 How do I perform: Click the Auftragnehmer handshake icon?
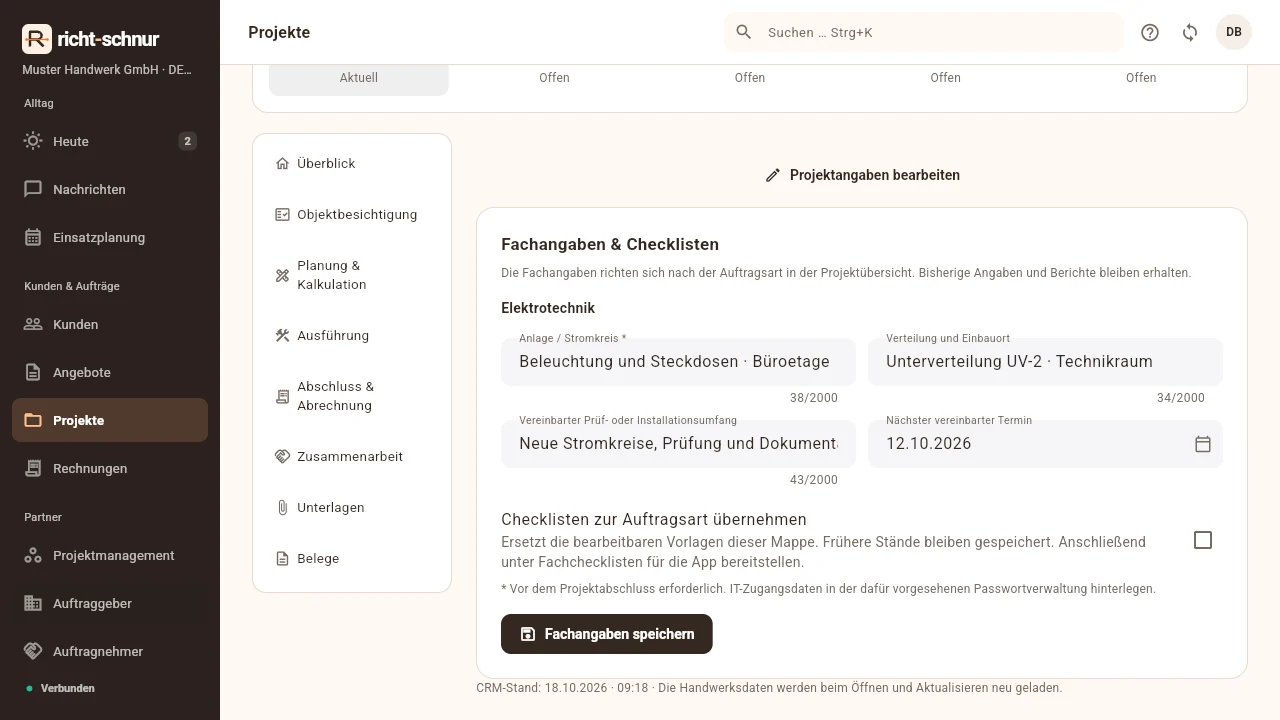33,651
